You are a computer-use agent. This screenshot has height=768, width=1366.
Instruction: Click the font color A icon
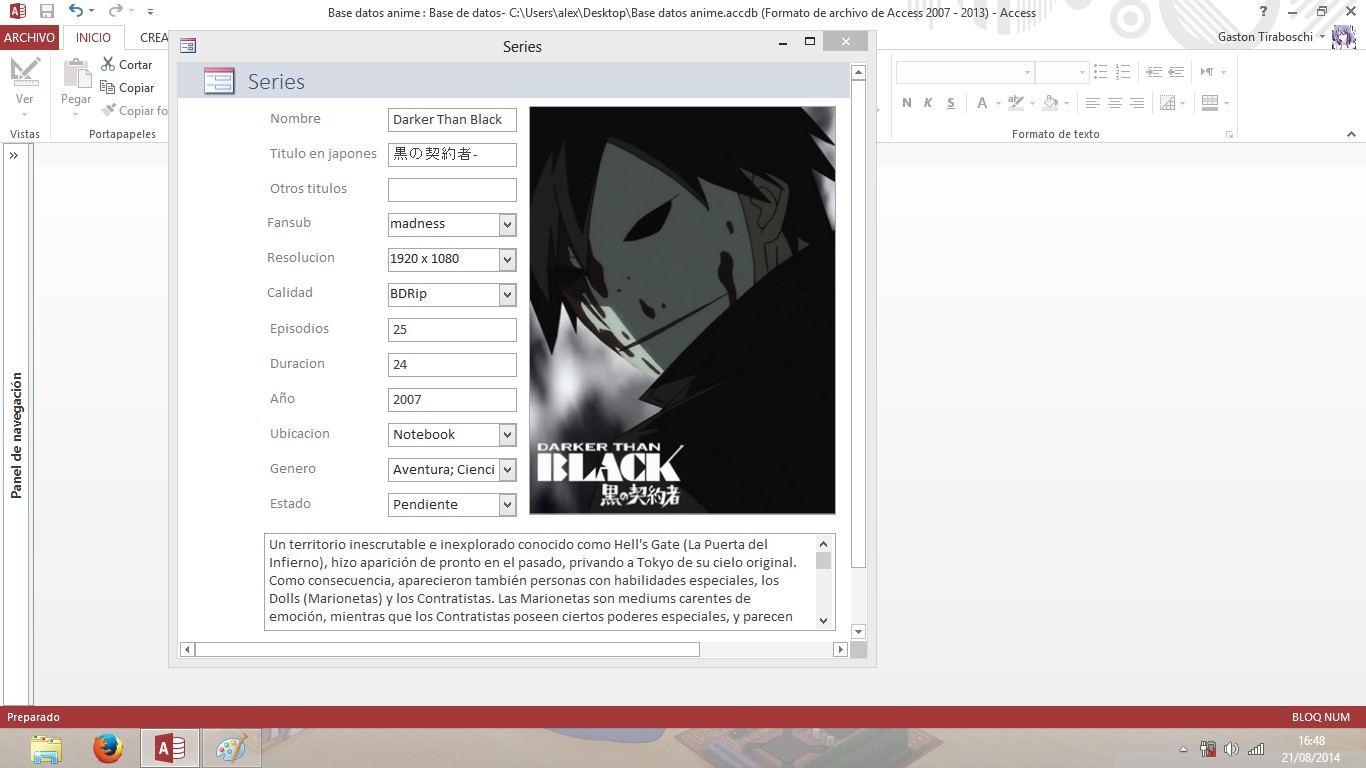982,103
